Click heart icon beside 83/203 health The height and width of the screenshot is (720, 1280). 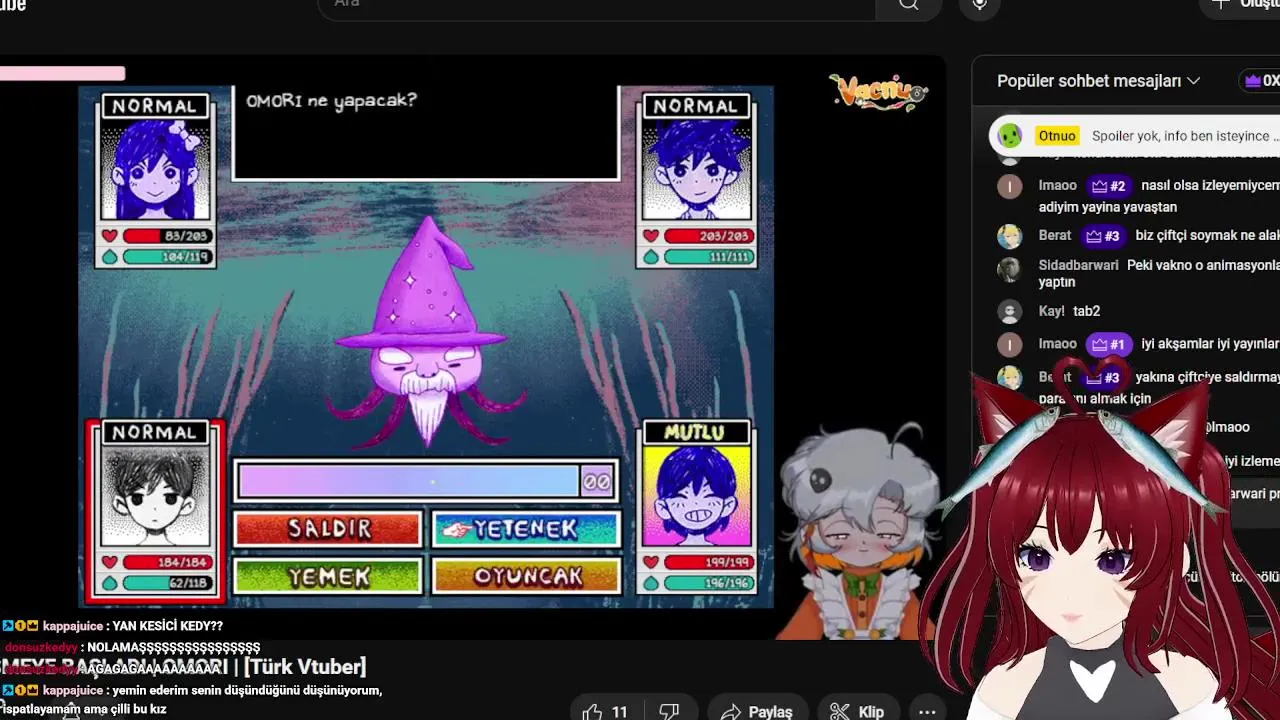click(x=110, y=236)
